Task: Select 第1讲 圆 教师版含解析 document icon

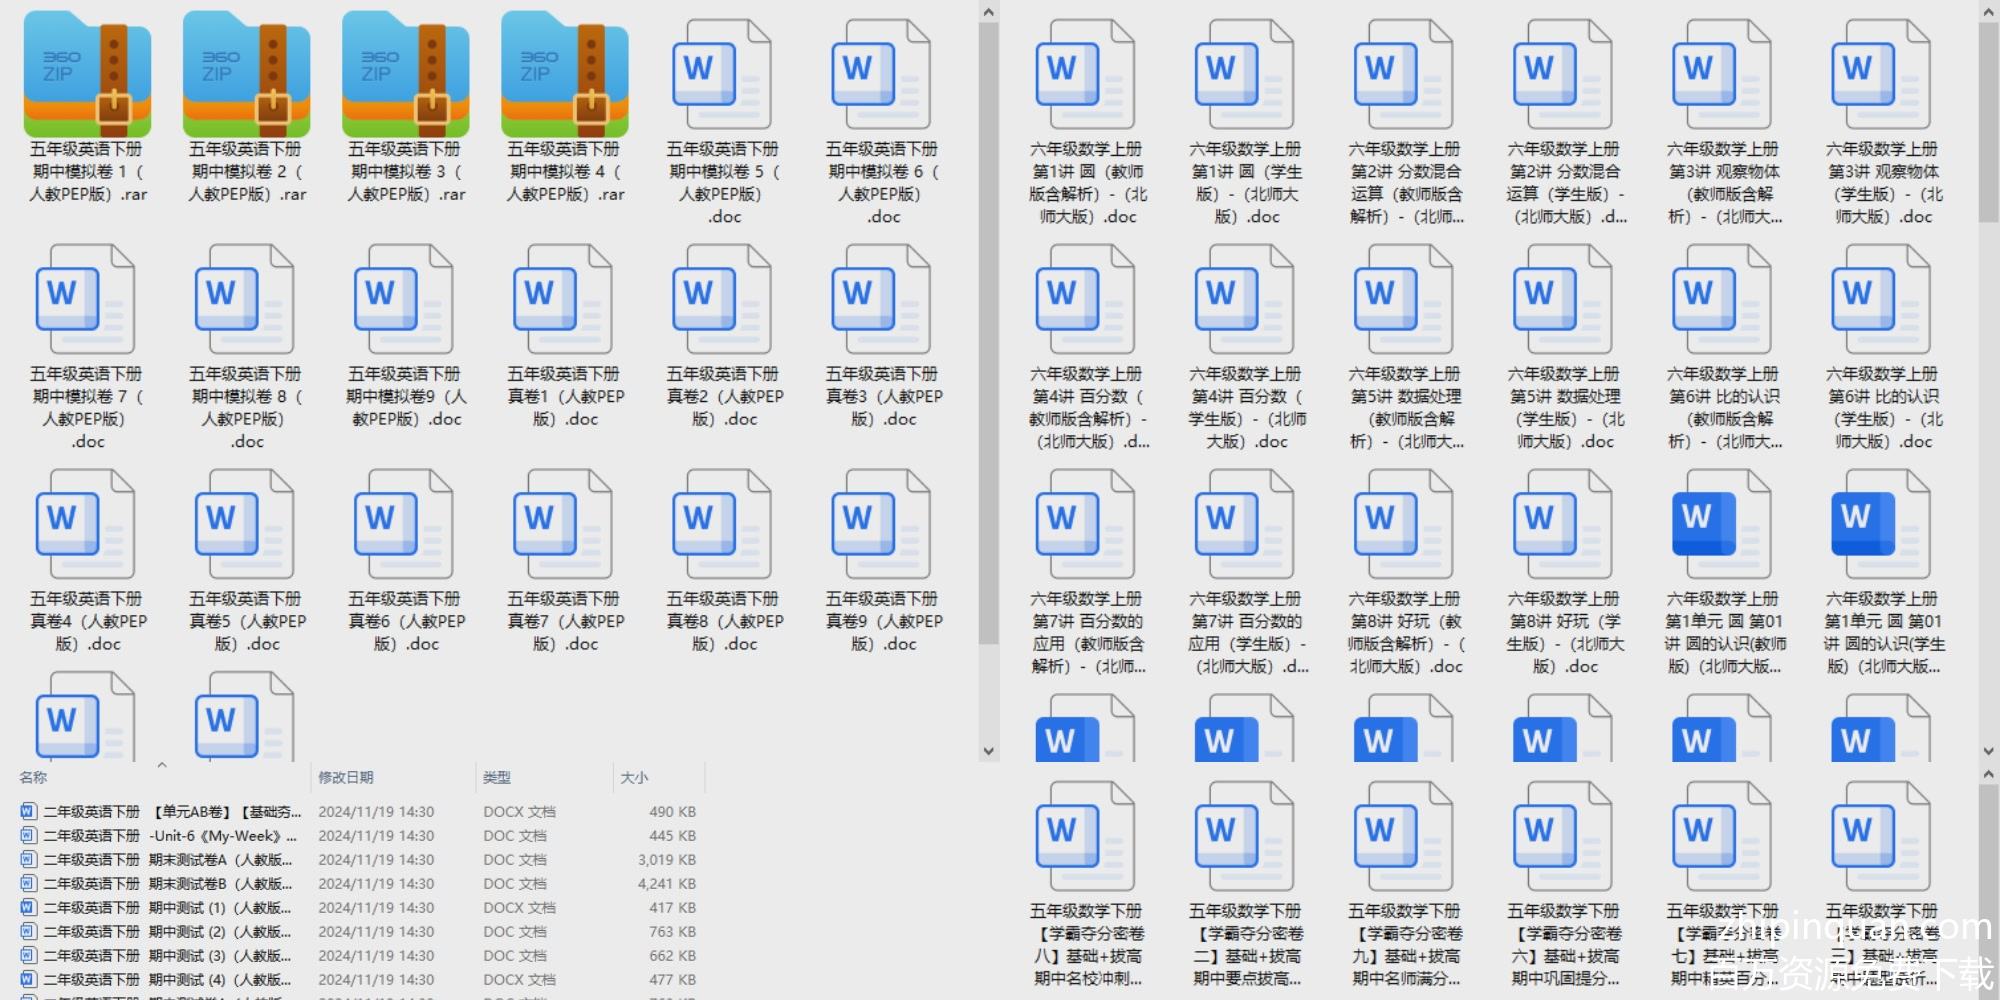Action: click(x=1085, y=75)
